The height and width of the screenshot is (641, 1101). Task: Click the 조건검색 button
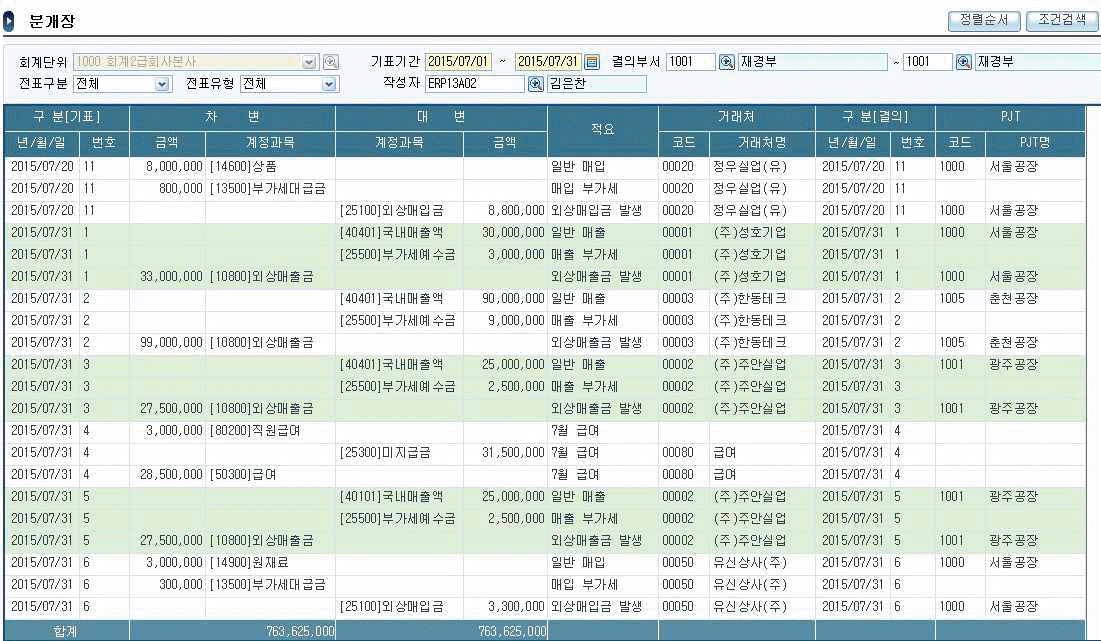click(x=1062, y=20)
